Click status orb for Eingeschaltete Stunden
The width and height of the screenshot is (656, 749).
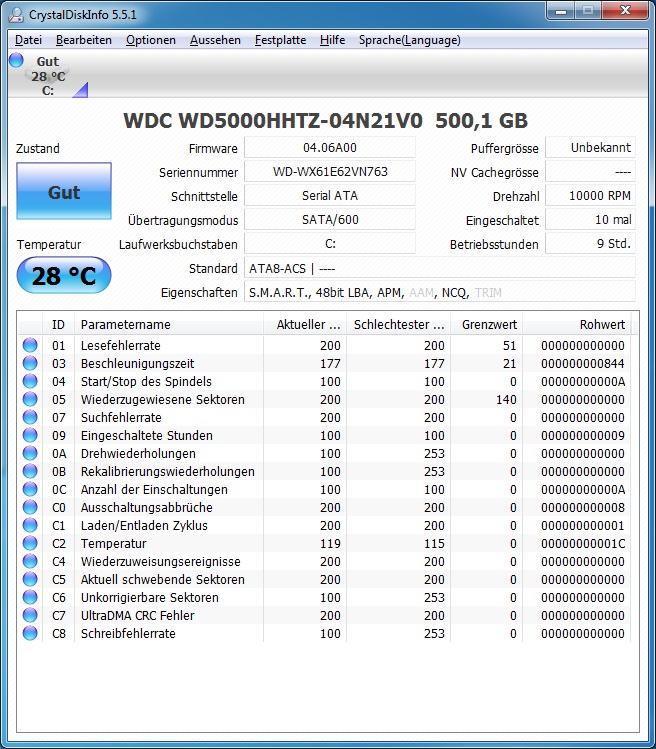click(30, 435)
